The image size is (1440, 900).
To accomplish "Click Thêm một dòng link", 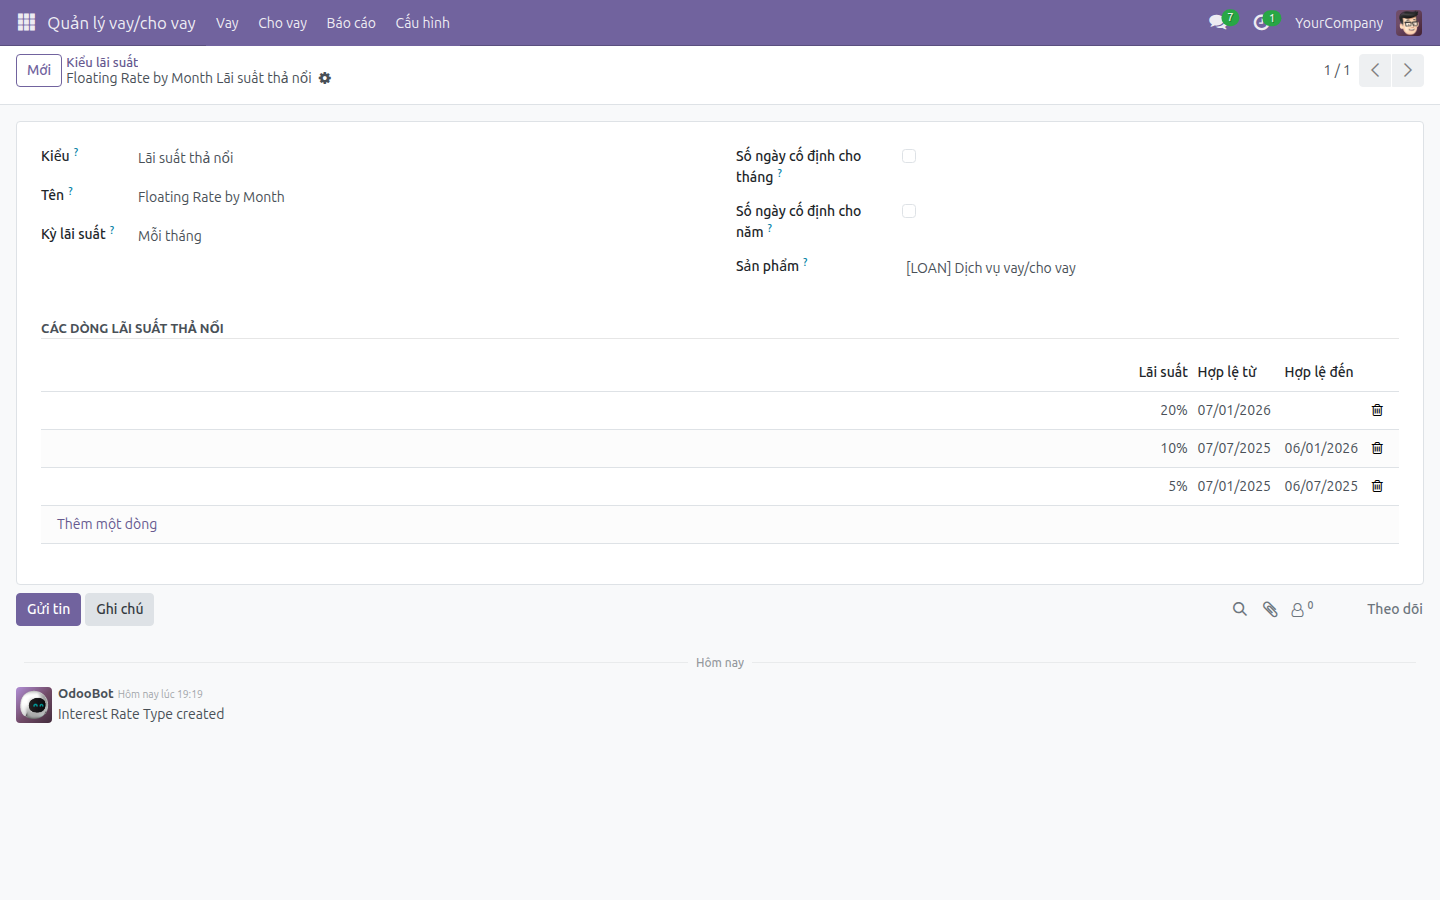I will click(107, 524).
